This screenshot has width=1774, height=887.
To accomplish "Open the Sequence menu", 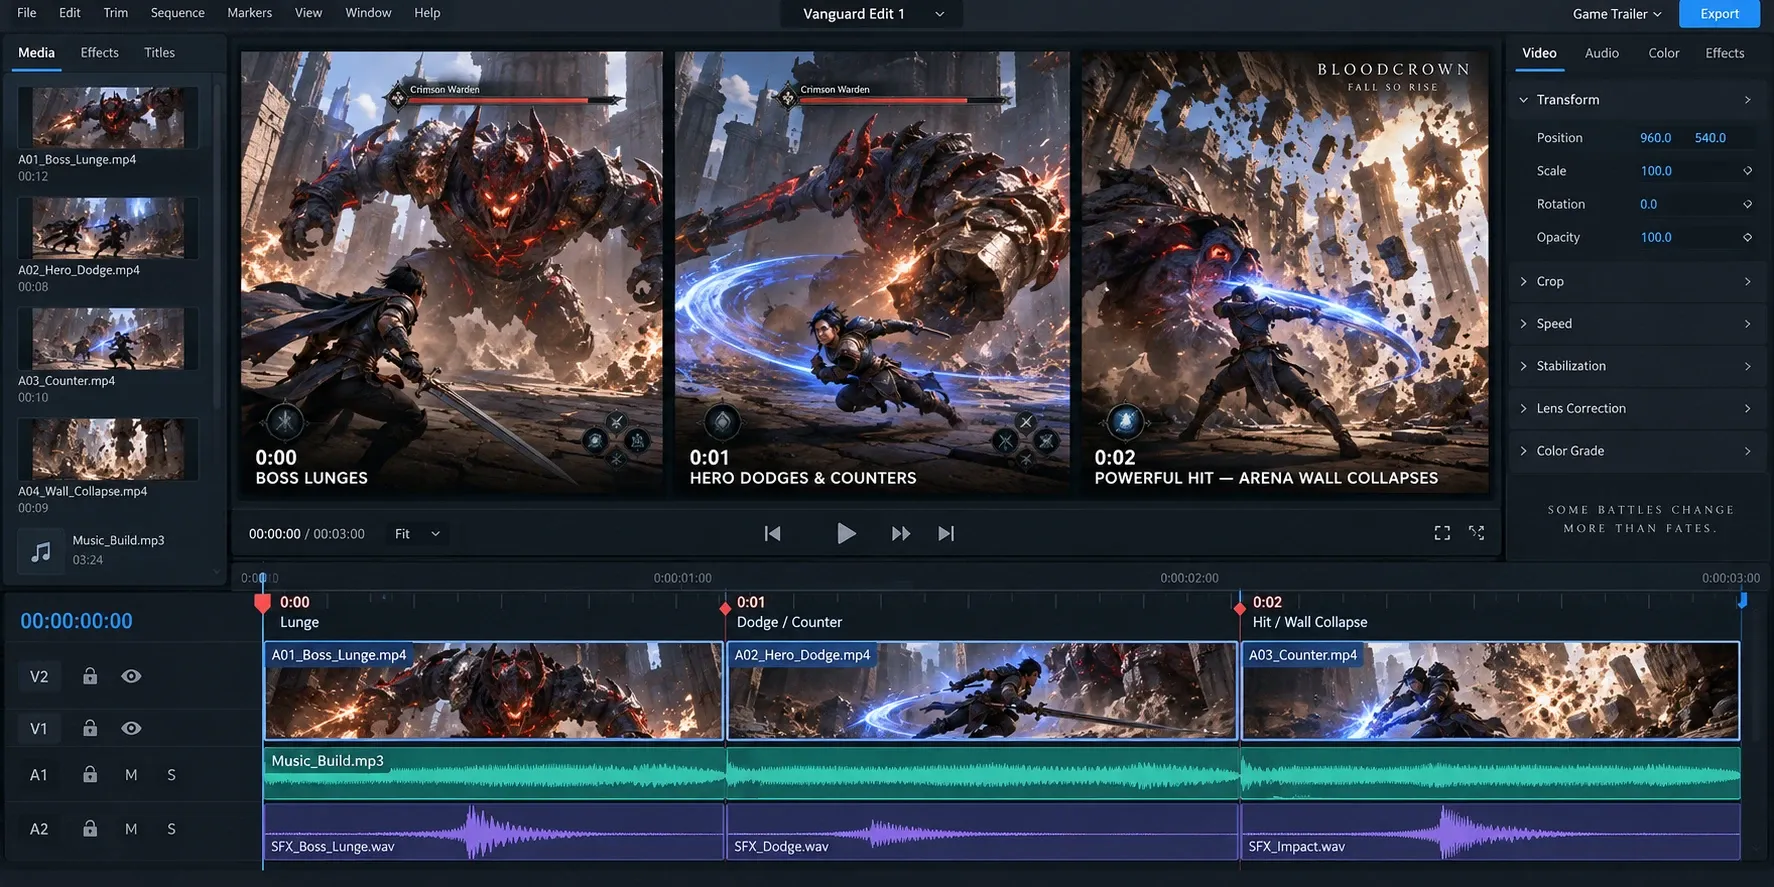I will coord(177,13).
